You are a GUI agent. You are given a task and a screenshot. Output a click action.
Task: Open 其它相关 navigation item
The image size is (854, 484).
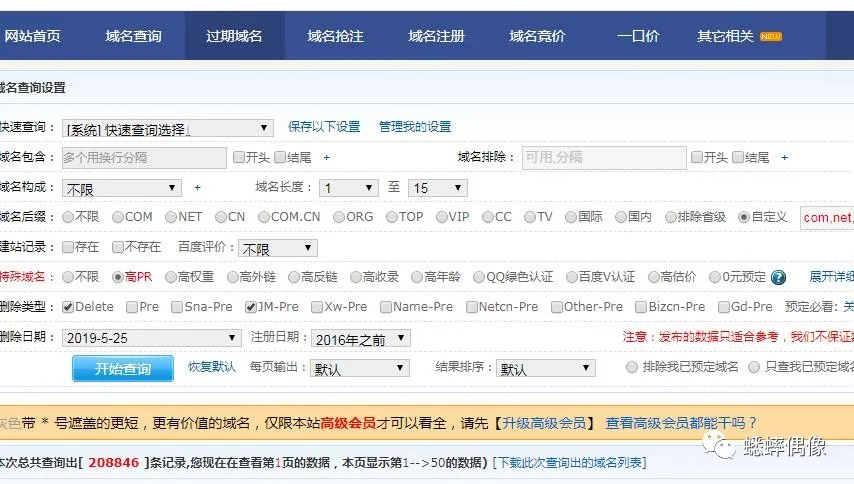725,36
